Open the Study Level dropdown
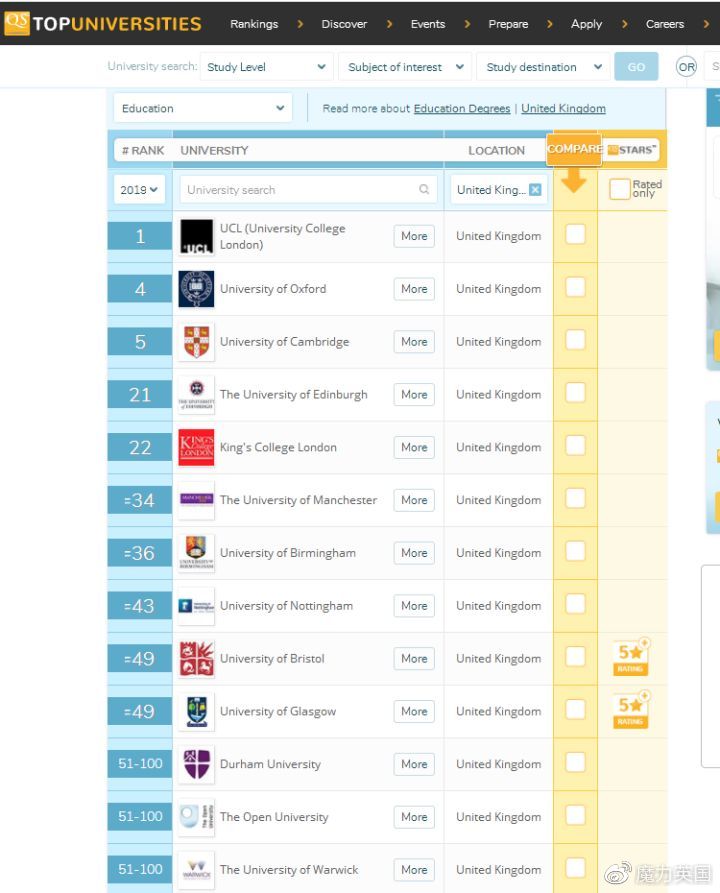 click(x=267, y=67)
